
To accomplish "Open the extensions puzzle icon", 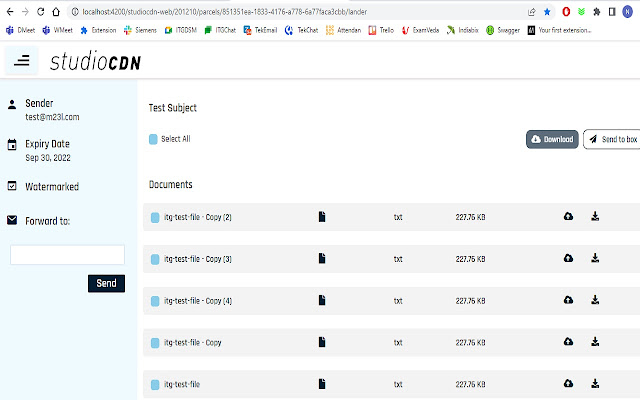I will point(597,12).
